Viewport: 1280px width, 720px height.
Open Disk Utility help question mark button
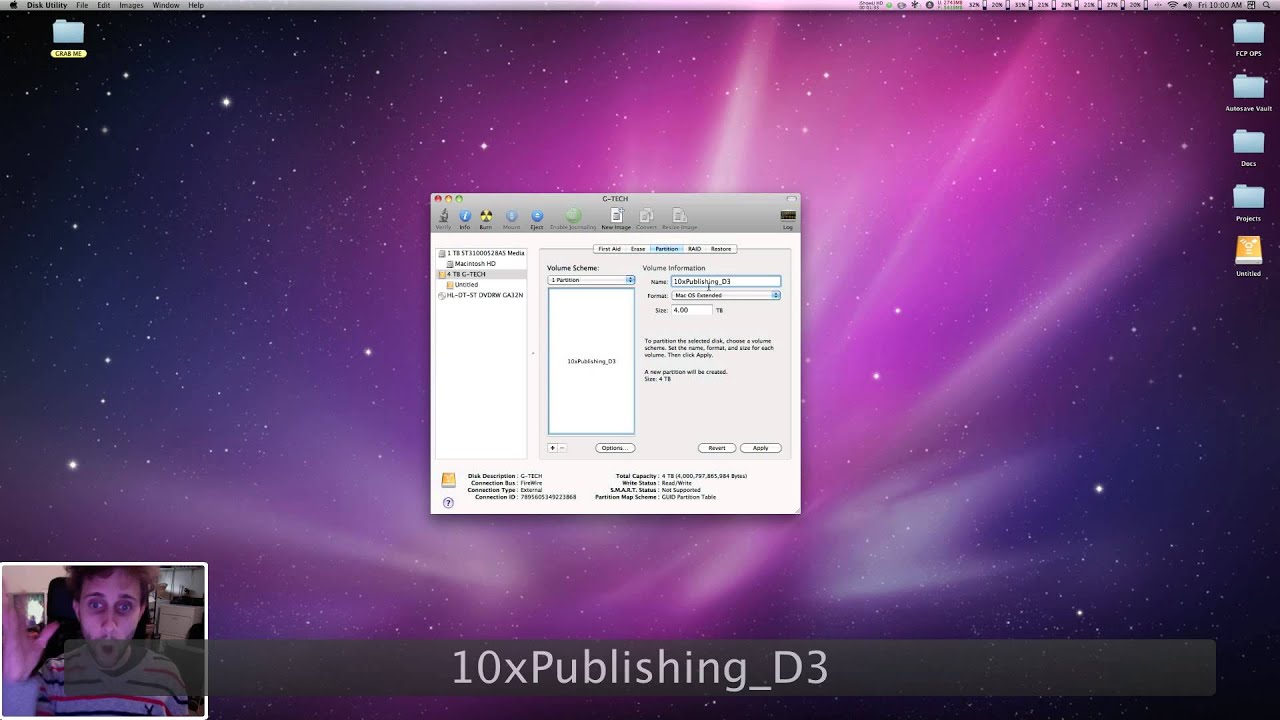click(x=448, y=502)
